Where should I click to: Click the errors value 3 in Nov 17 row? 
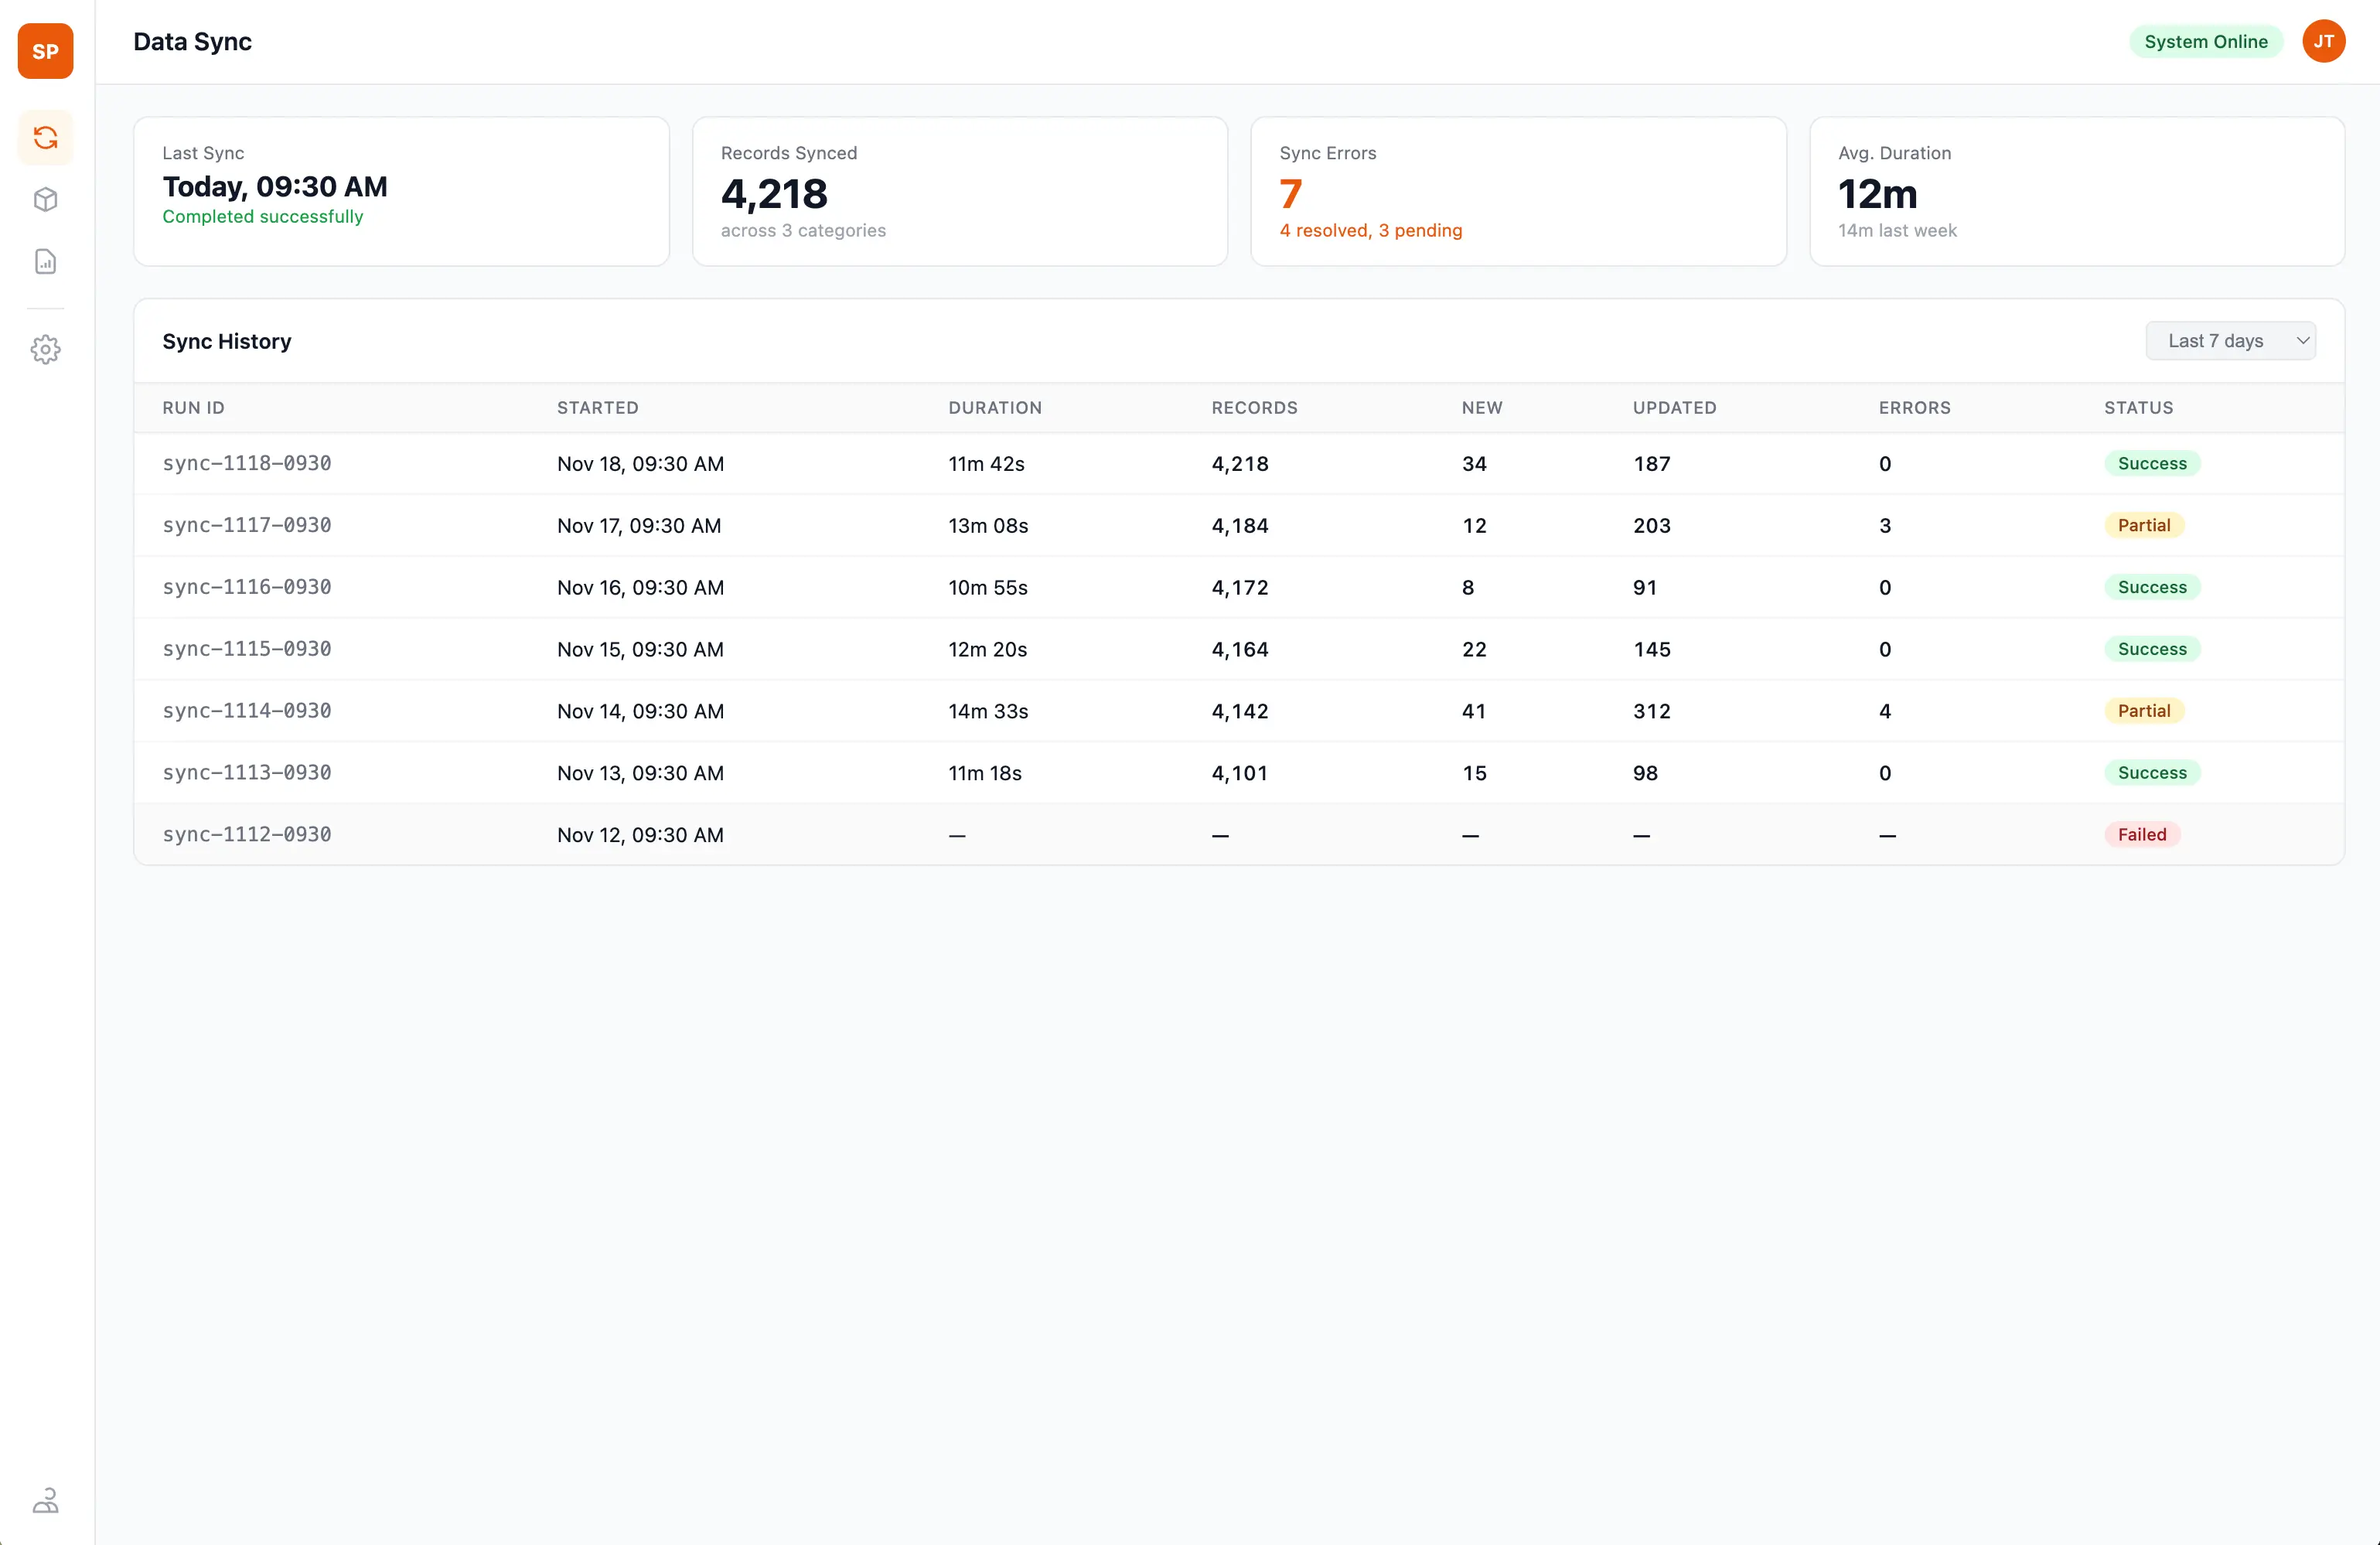coord(1885,525)
